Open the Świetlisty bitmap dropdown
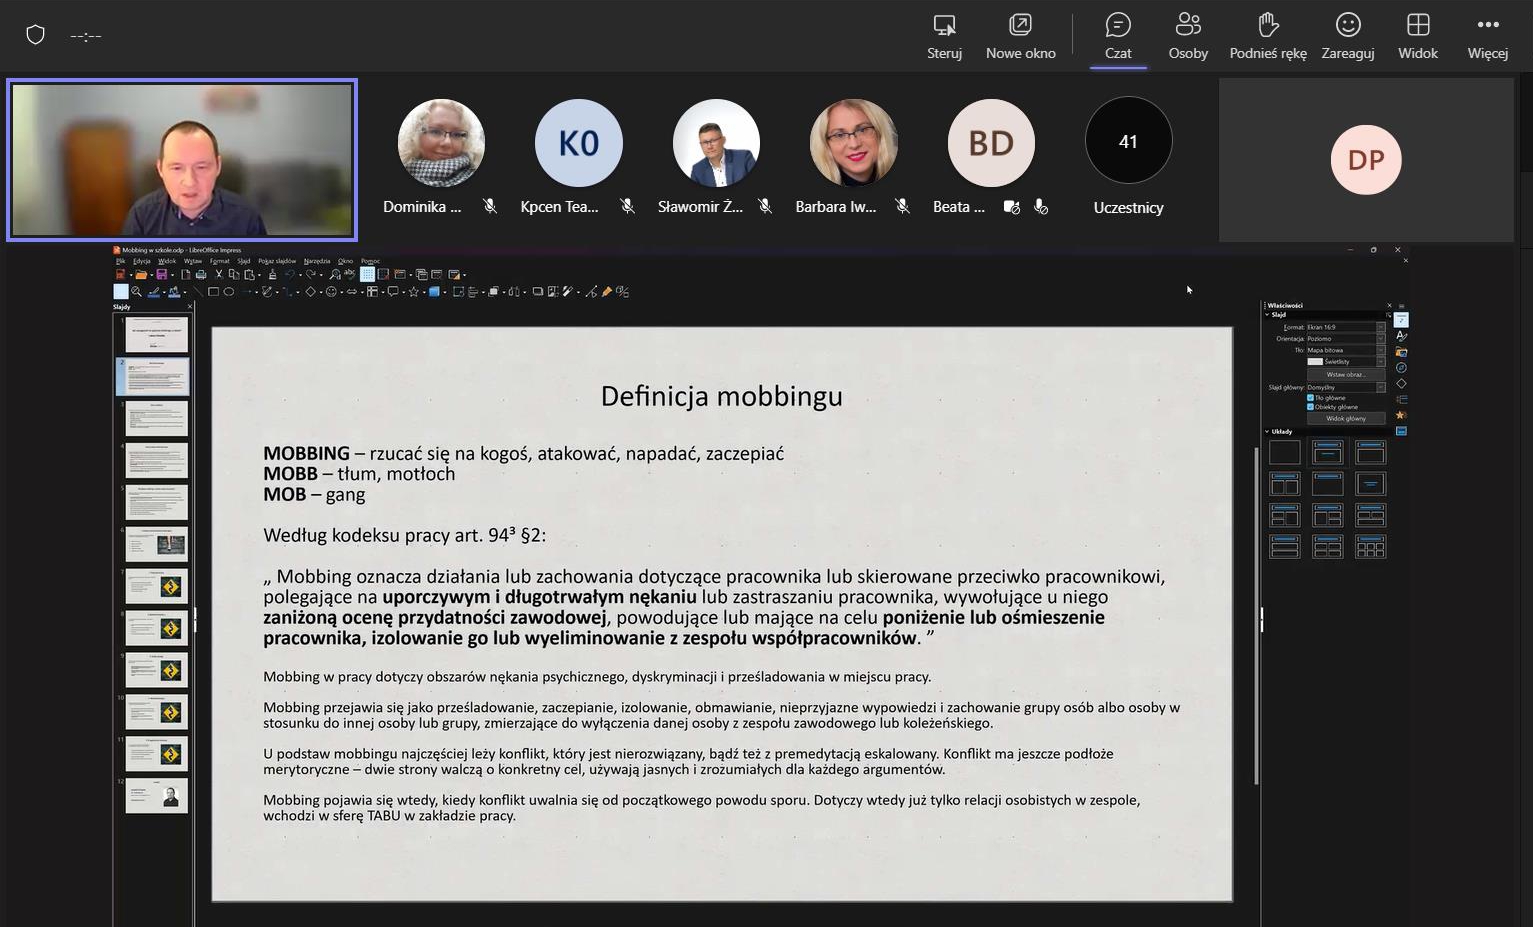 1346,362
